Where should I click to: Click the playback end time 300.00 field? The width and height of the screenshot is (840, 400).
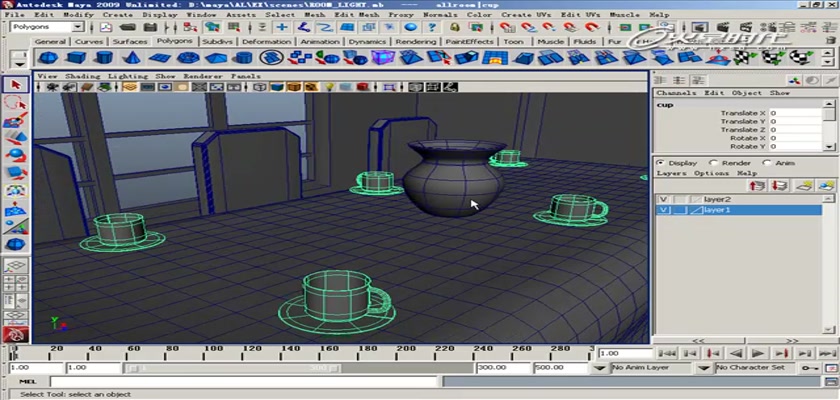pyautogui.click(x=502, y=368)
